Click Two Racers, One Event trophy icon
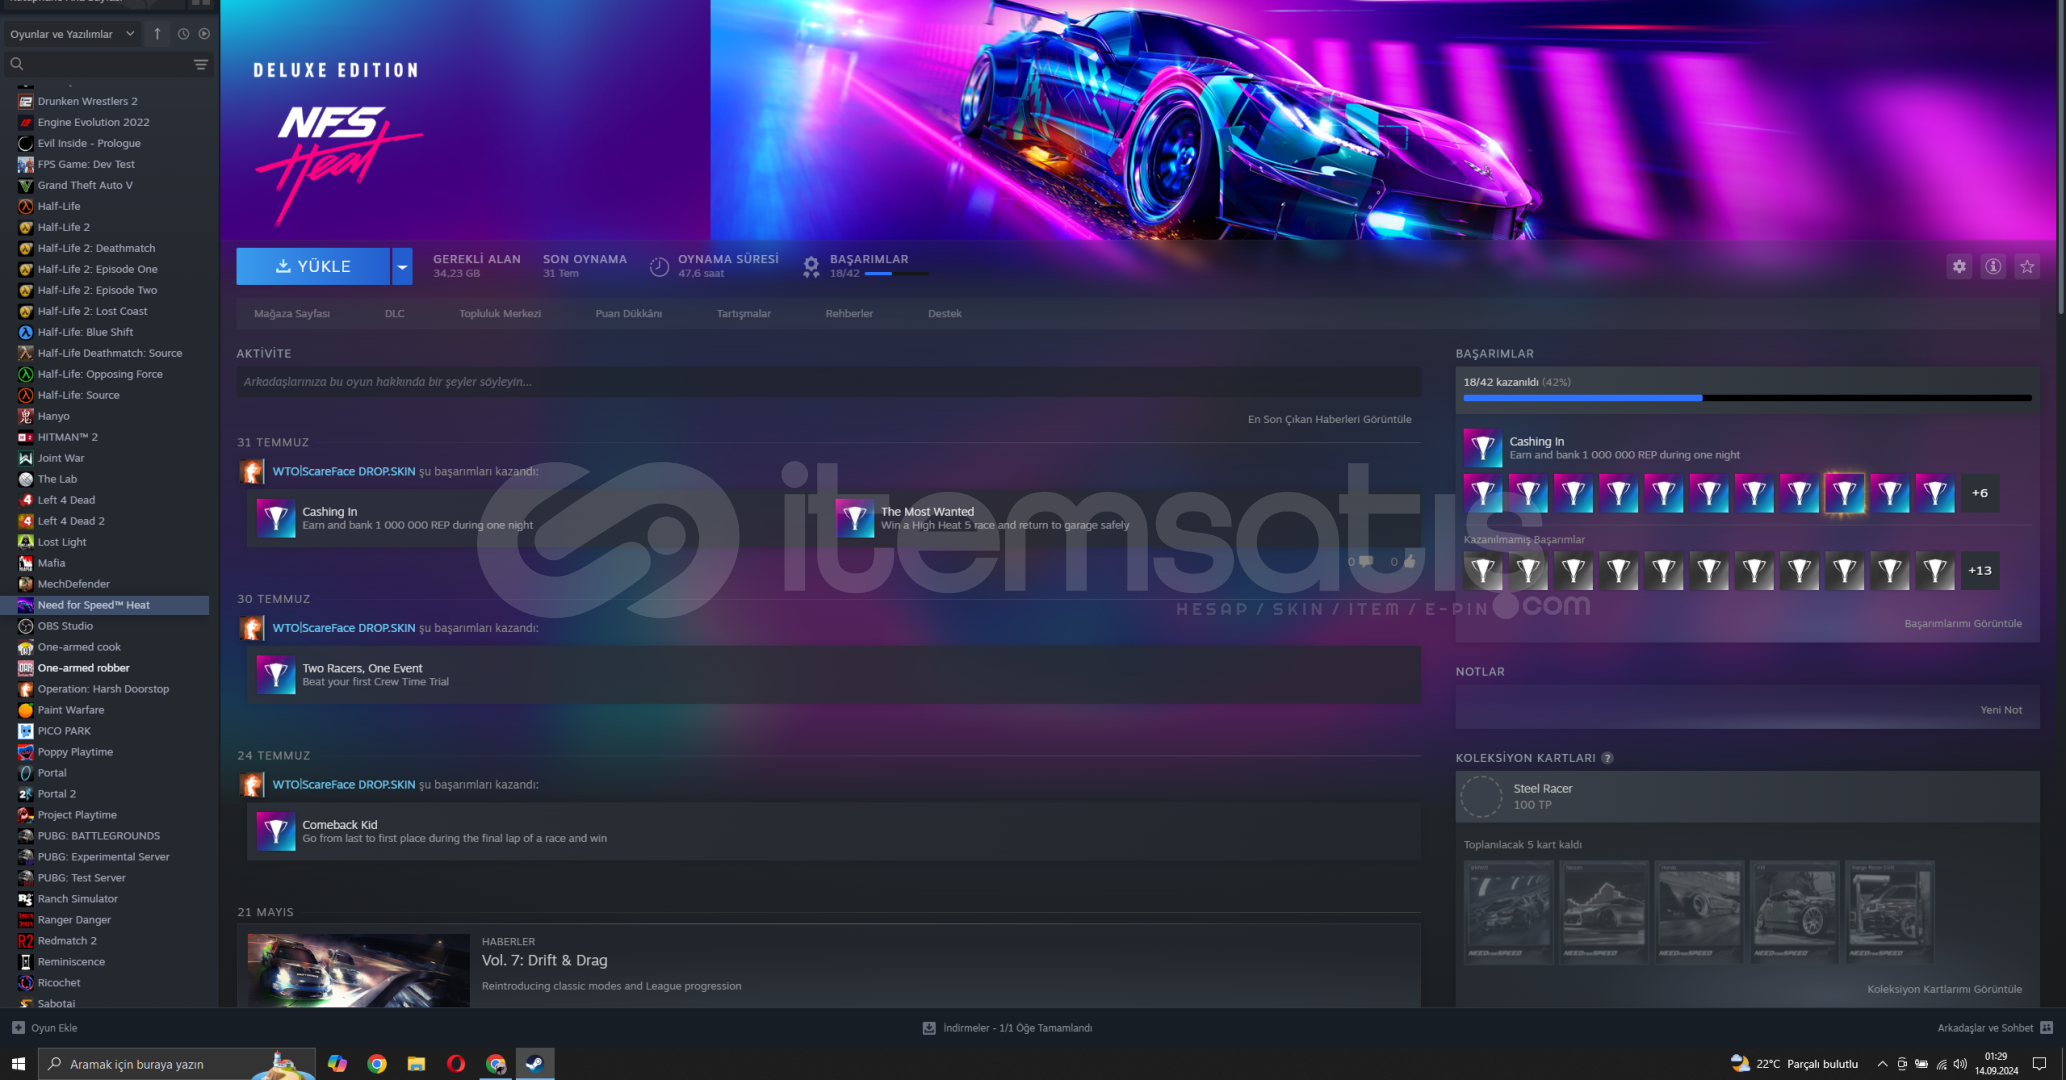The height and width of the screenshot is (1080, 2066). tap(276, 675)
